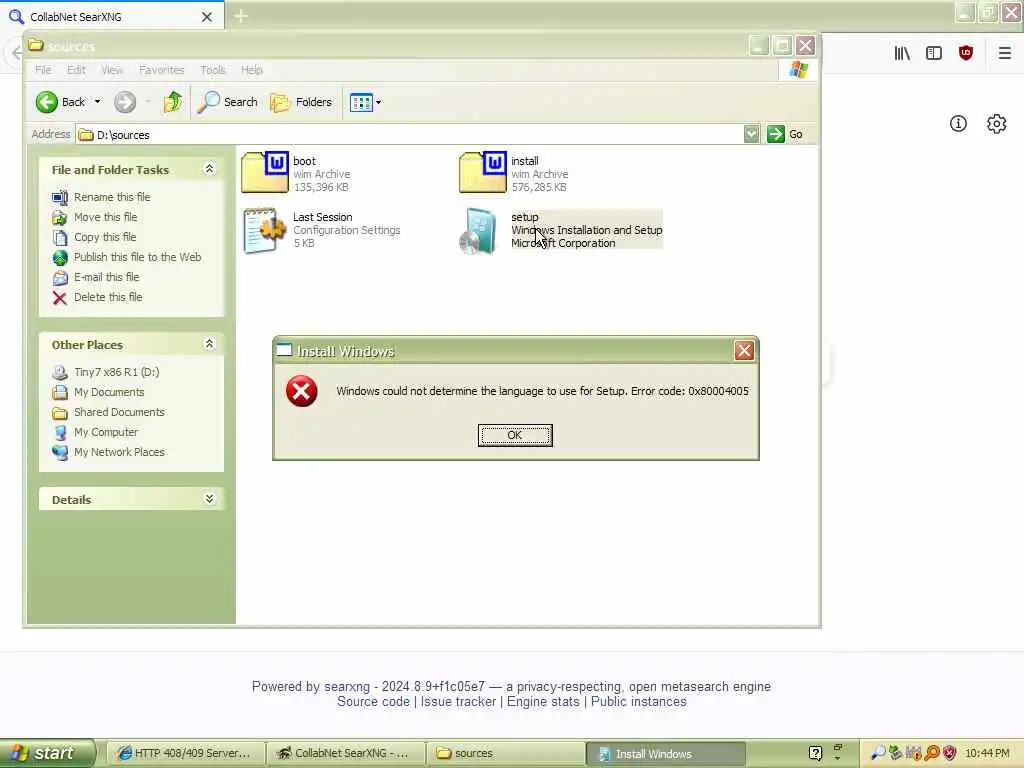Image resolution: width=1024 pixels, height=768 pixels.
Task: Select the CollabNet SearXNG browser tab
Action: (111, 16)
